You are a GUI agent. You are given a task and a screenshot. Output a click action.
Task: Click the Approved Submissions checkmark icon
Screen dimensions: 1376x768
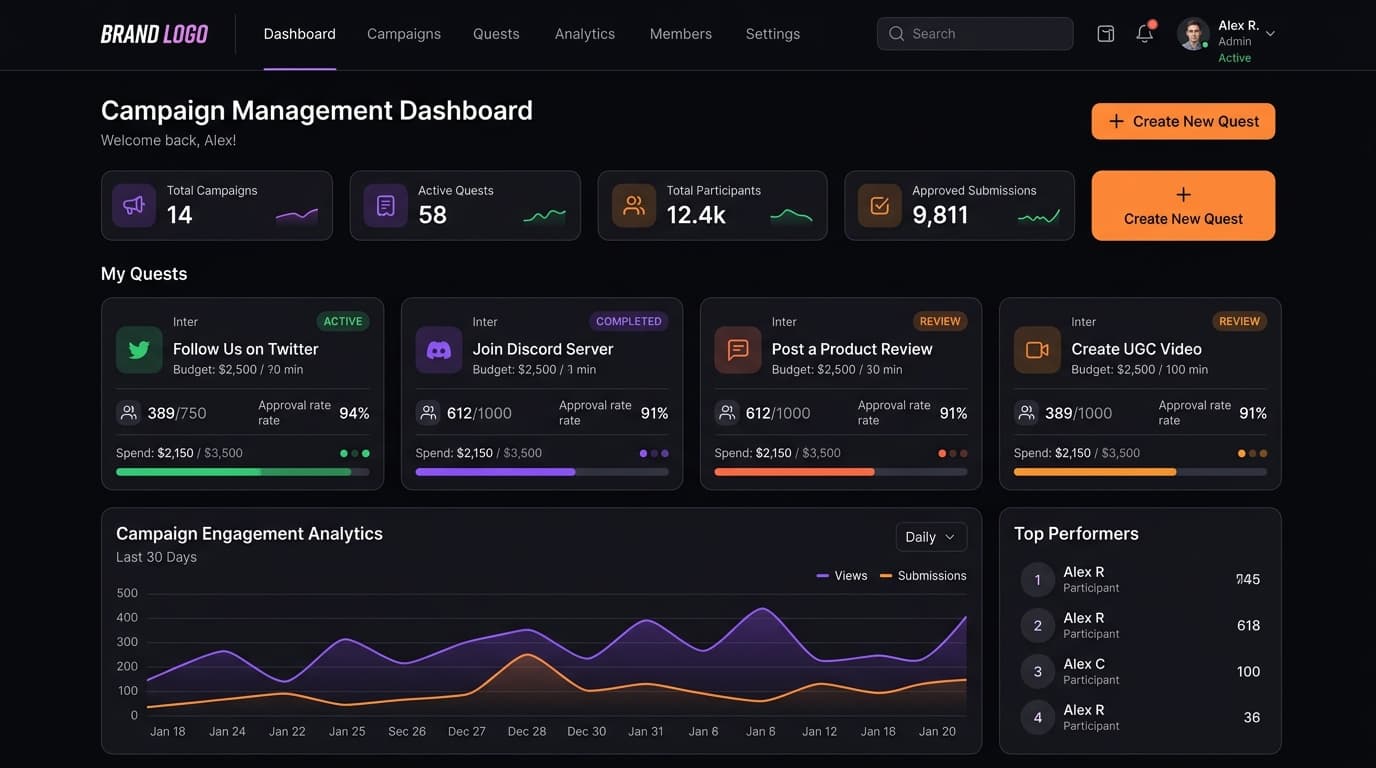[x=880, y=205]
